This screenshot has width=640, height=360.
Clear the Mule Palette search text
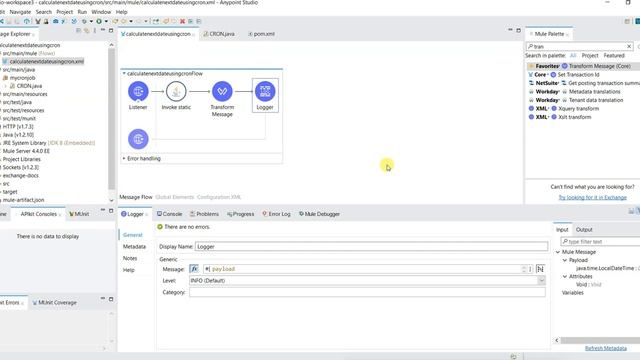coord(629,47)
